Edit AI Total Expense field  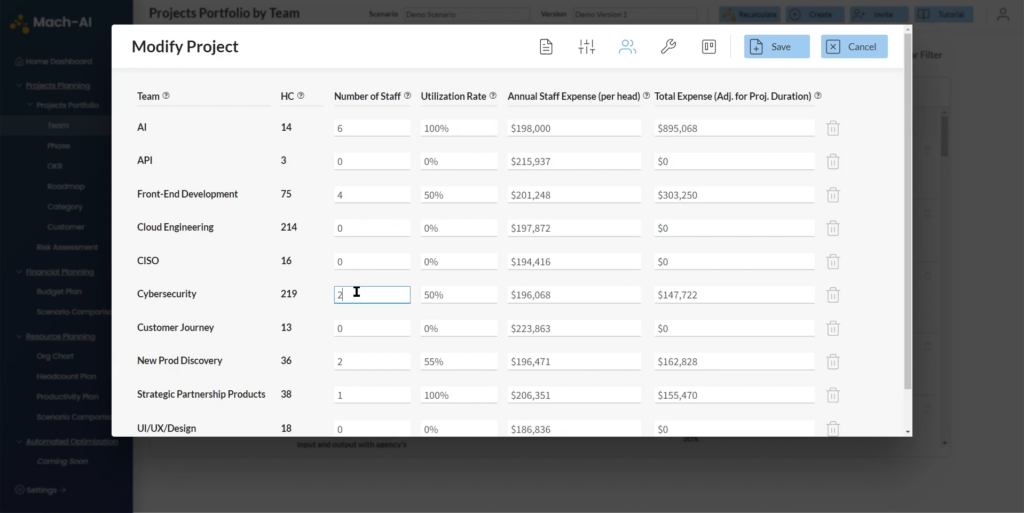pos(734,128)
